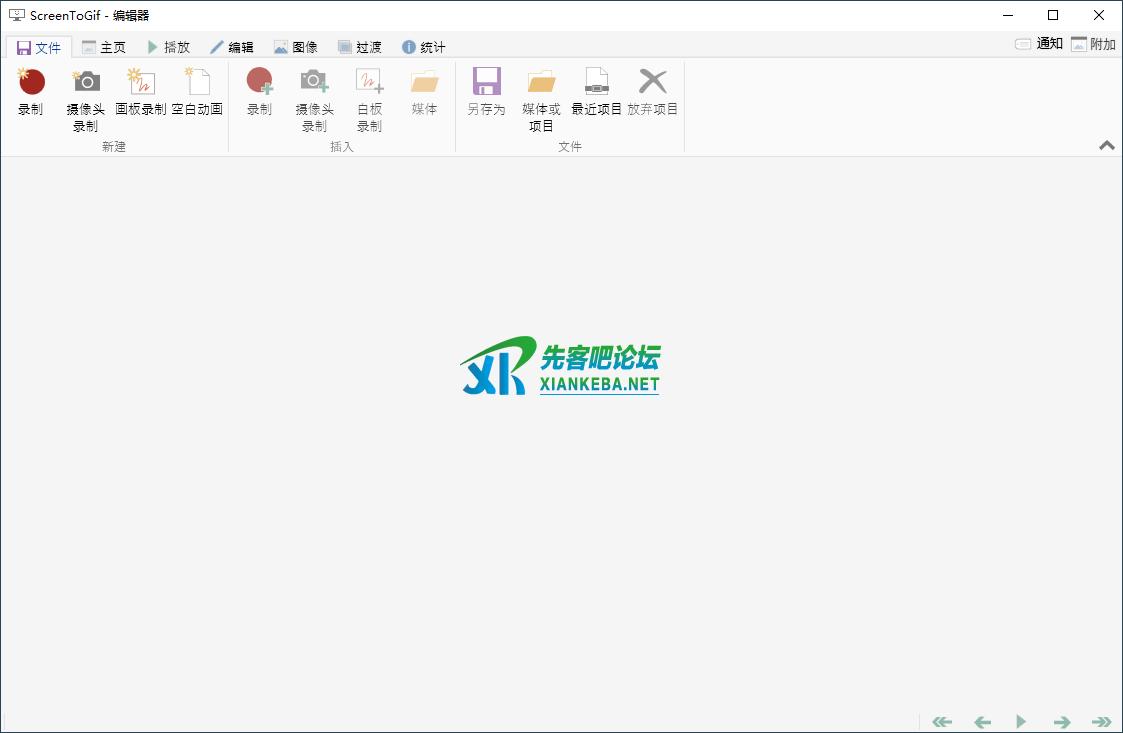The height and width of the screenshot is (733, 1123).
Task: Open the 图像 (Image) tab
Action: click(x=295, y=47)
